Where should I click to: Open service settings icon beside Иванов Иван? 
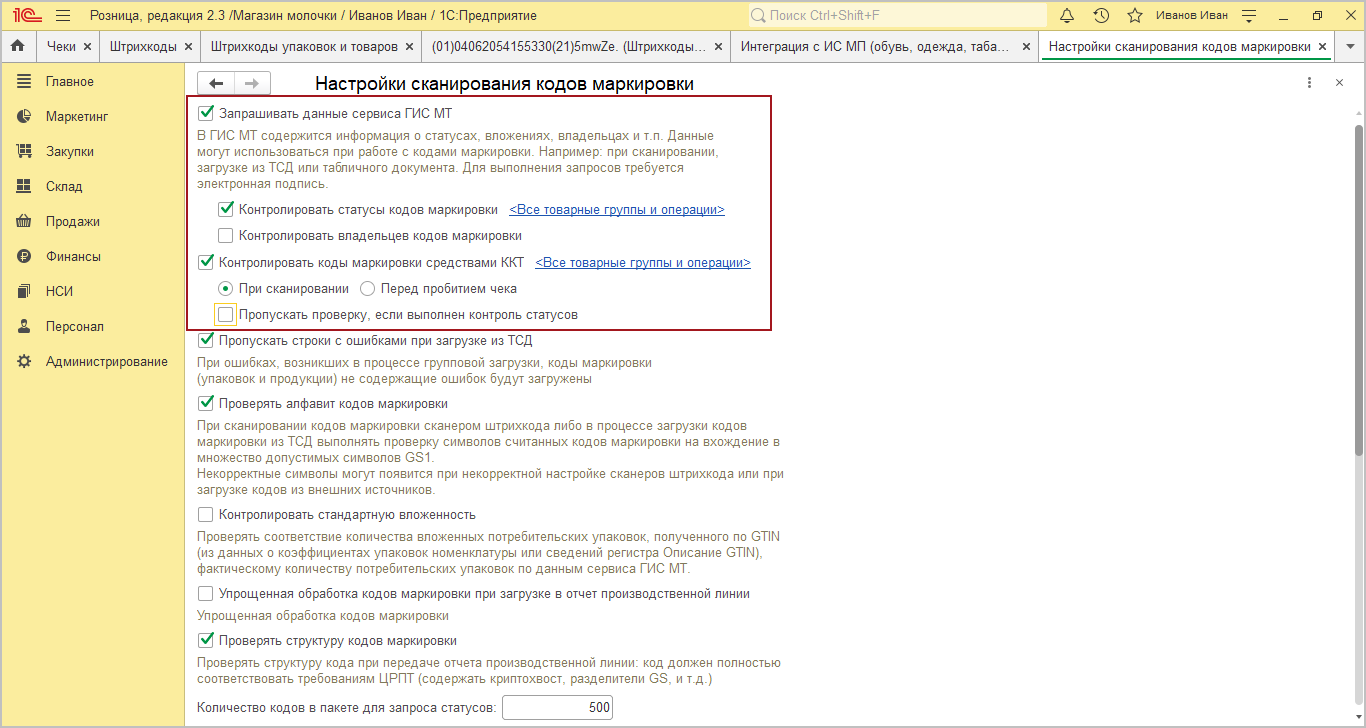pyautogui.click(x=1249, y=16)
